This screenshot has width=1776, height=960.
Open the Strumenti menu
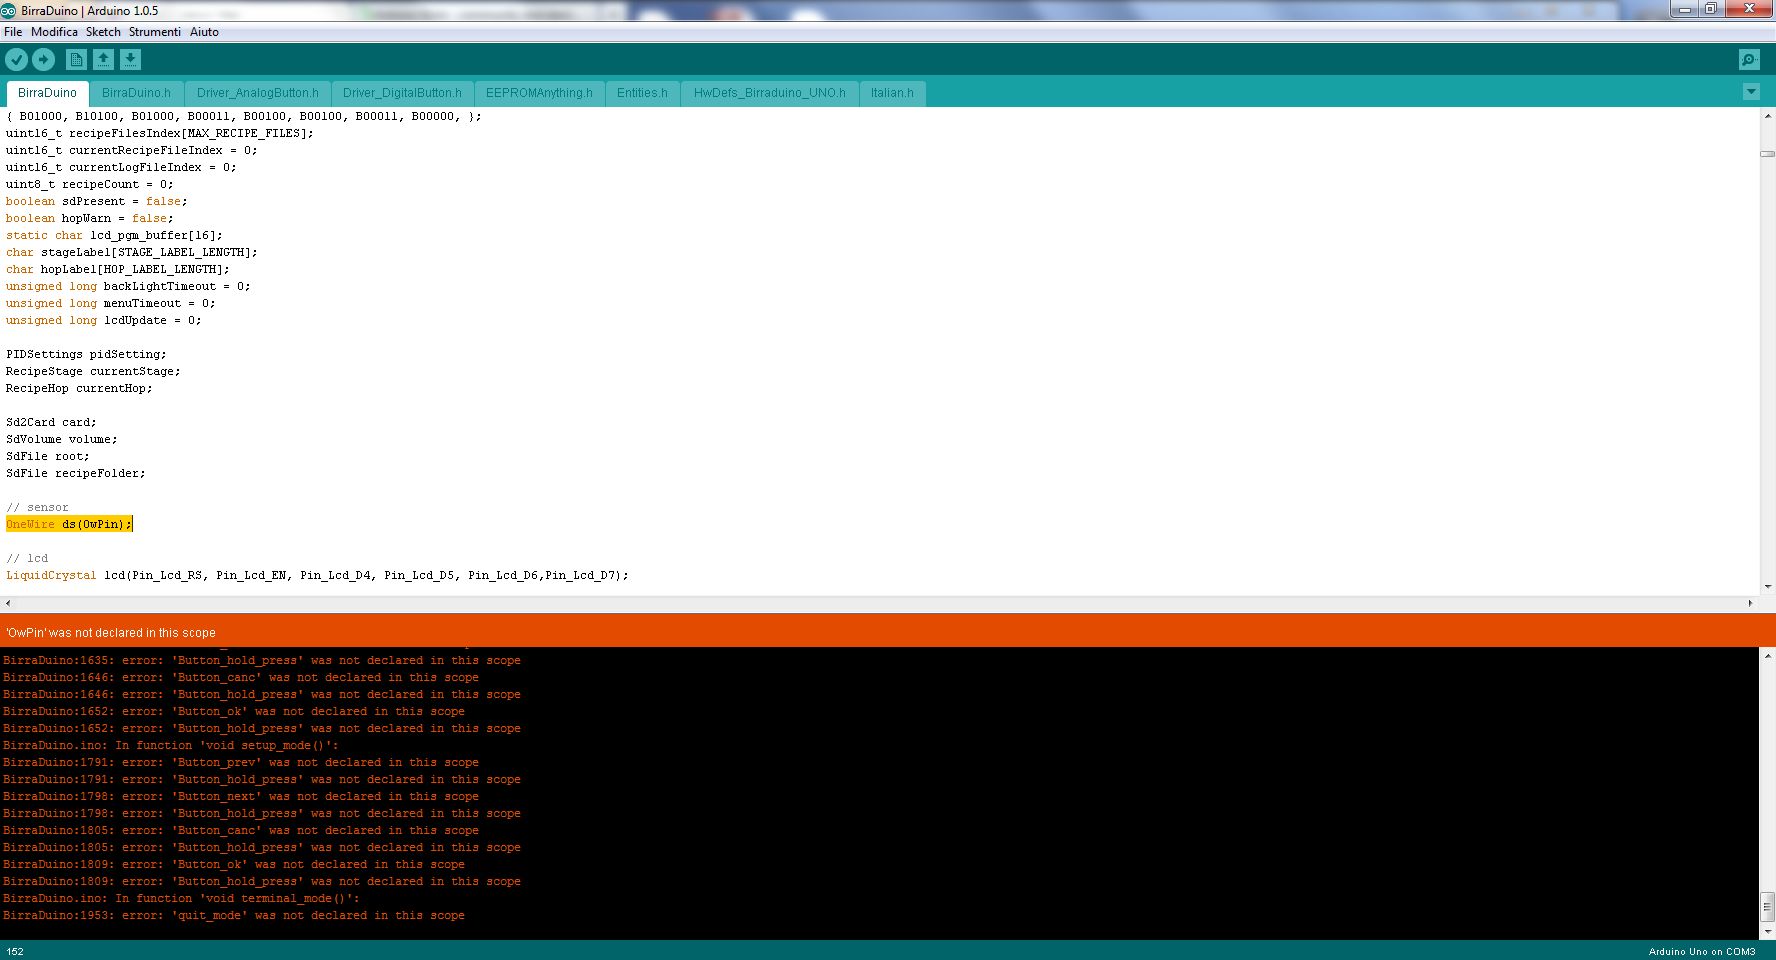(155, 31)
